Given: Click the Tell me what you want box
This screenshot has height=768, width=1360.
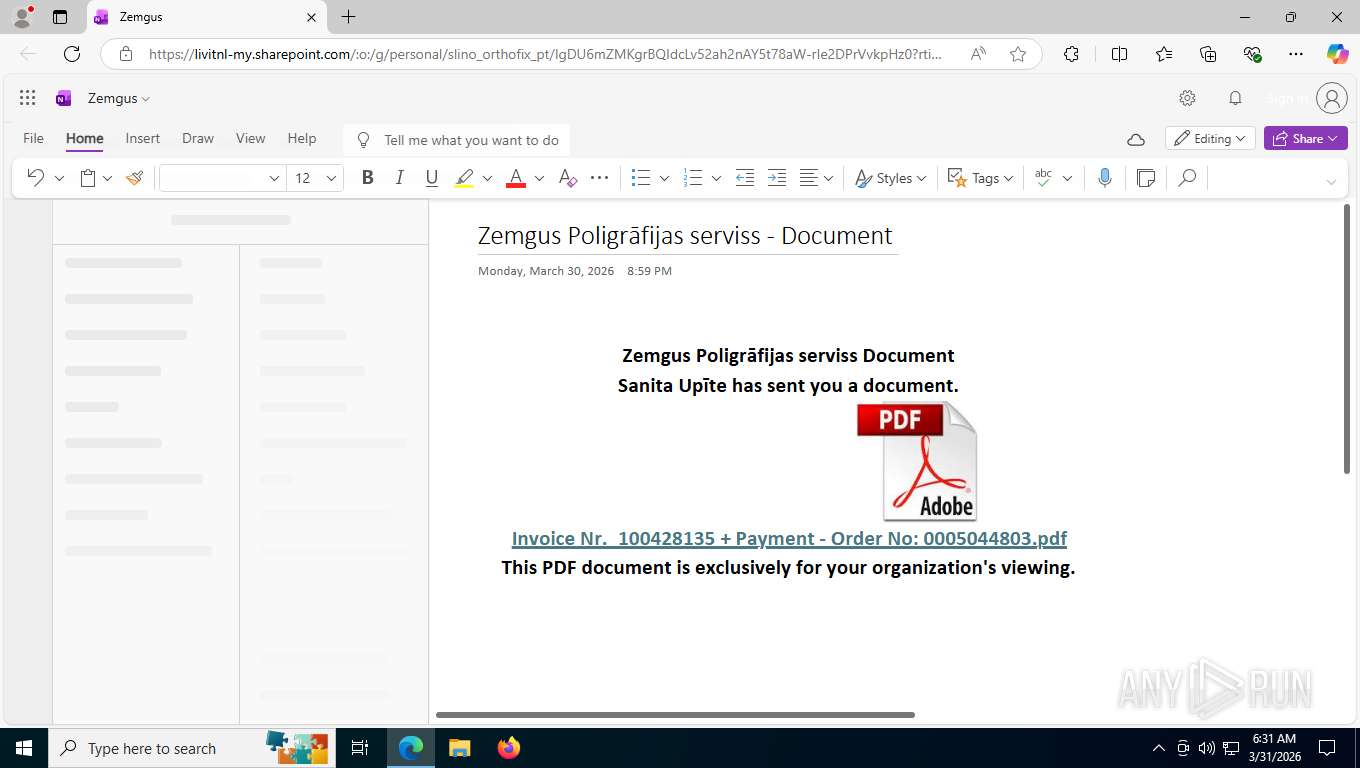Looking at the screenshot, I should pos(456,140).
